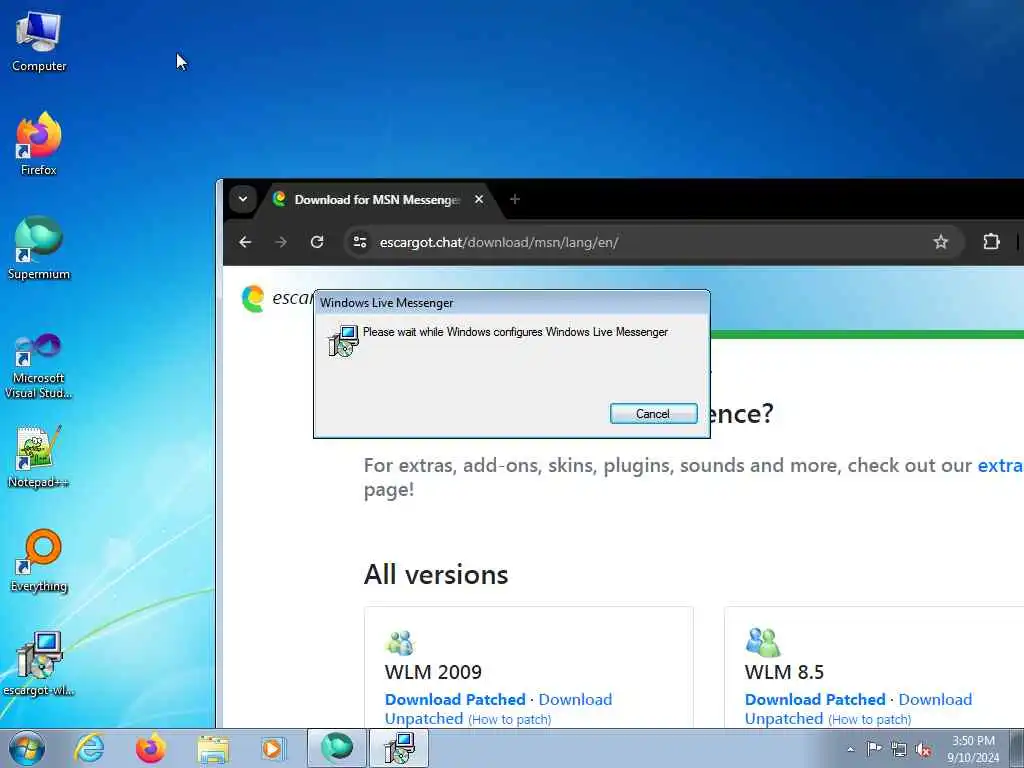1024x768 pixels.
Task: Open the browser extensions puzzle icon
Action: coord(991,242)
